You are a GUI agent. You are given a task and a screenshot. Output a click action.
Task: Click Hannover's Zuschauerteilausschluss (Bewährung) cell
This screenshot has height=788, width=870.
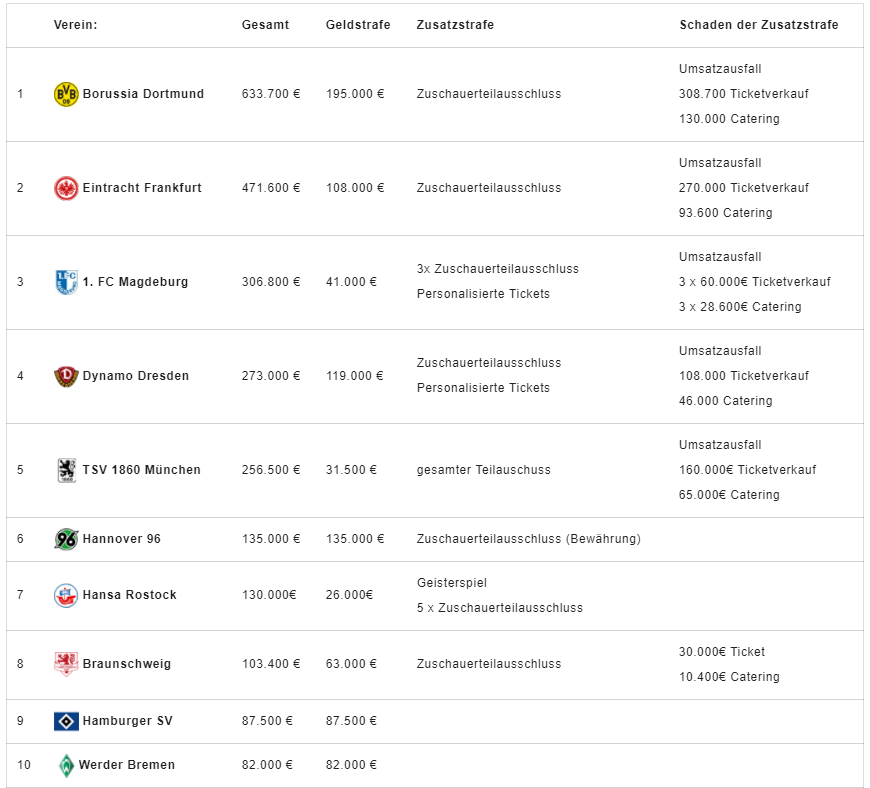coord(529,539)
